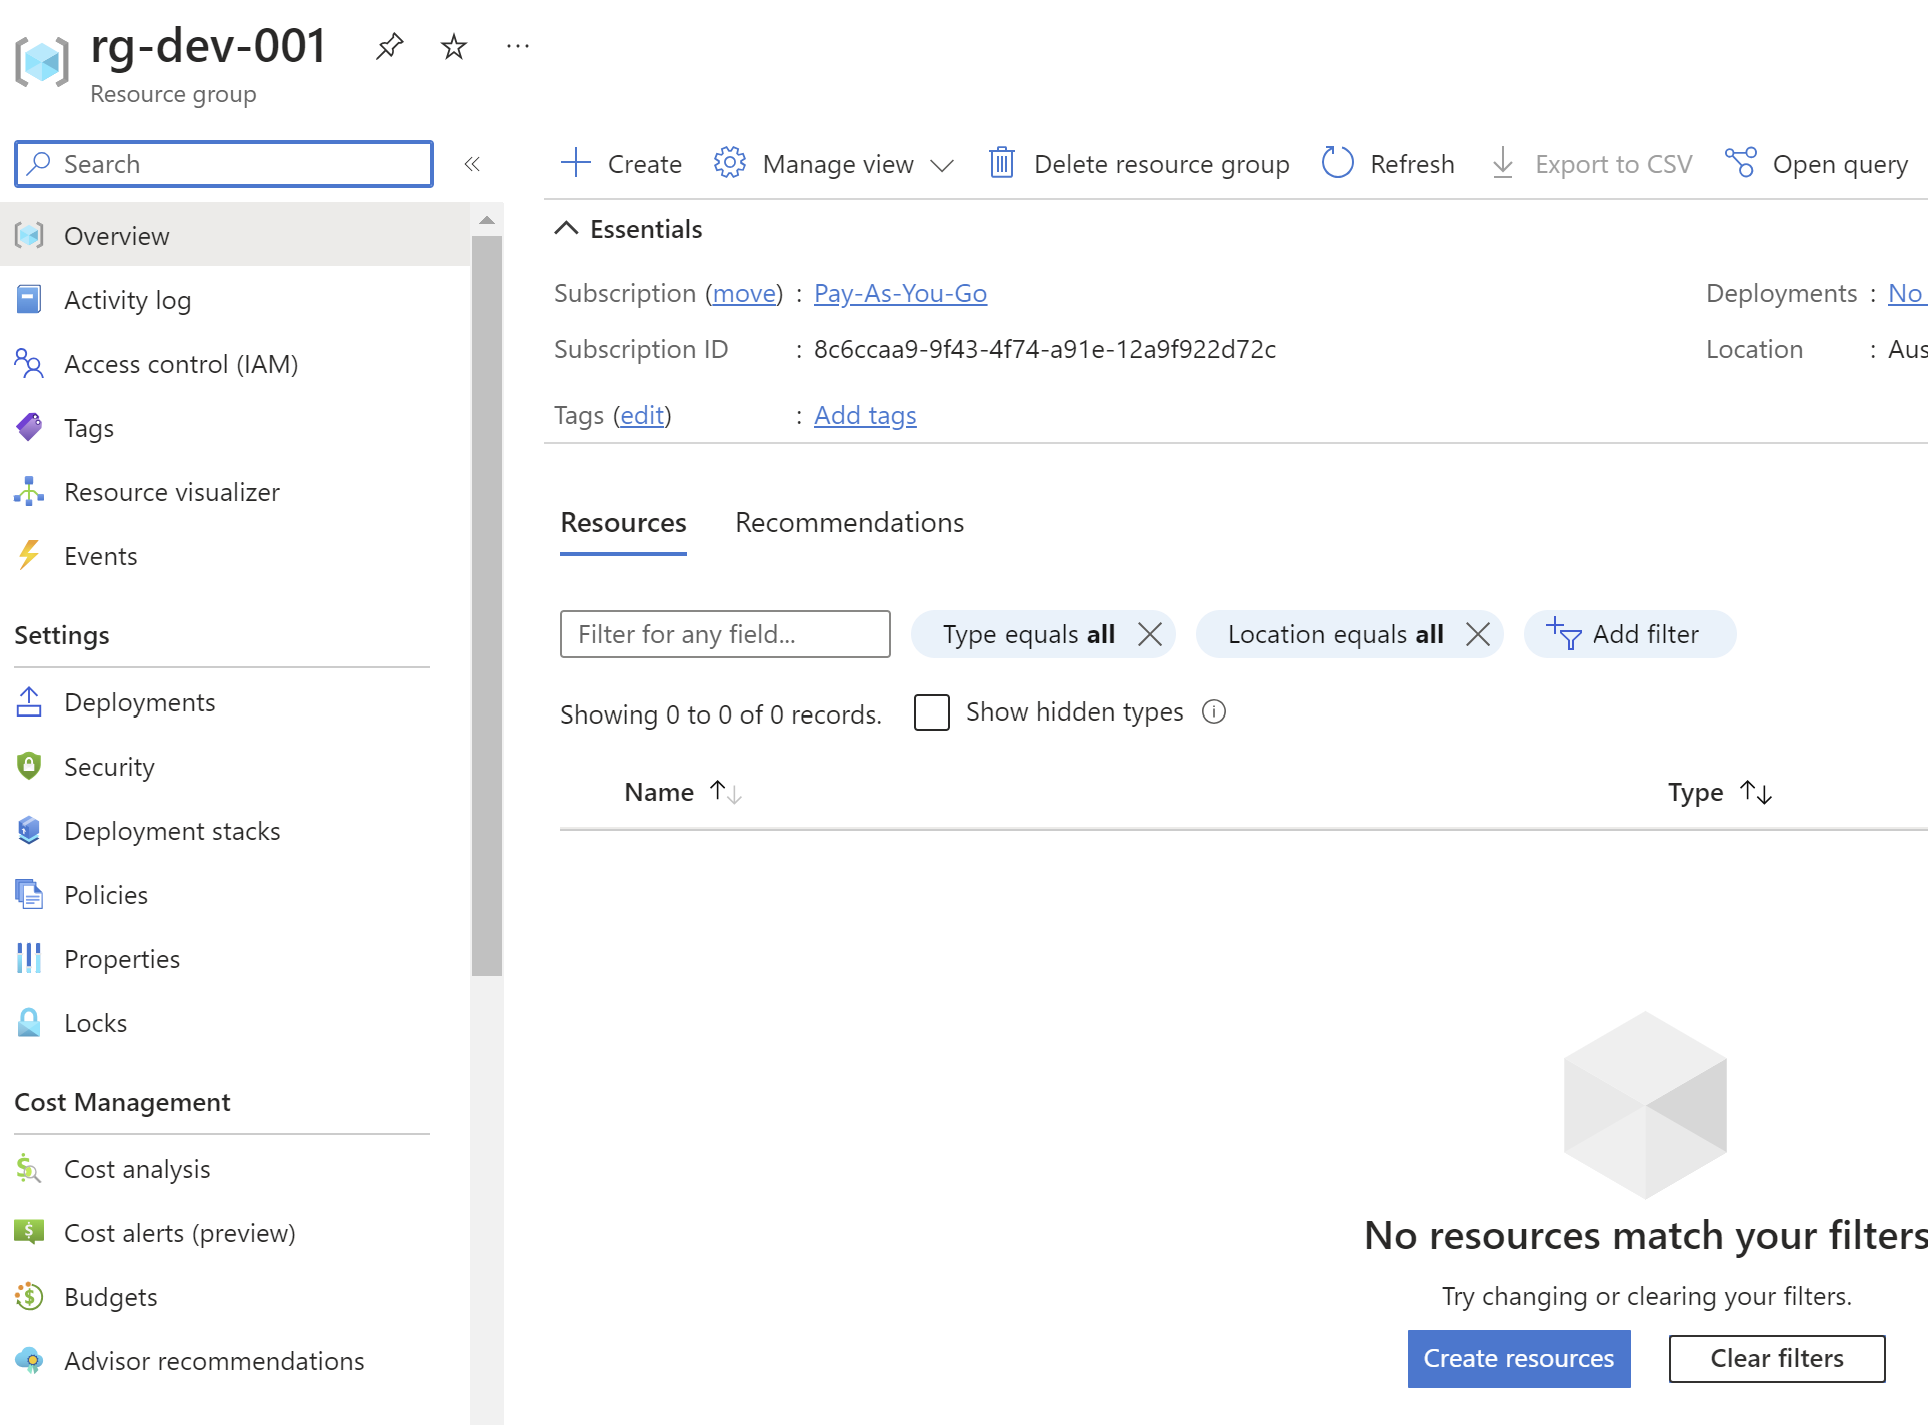Click the Locks padlock icon
Screen dimensions: 1928x1426
pos(29,1022)
